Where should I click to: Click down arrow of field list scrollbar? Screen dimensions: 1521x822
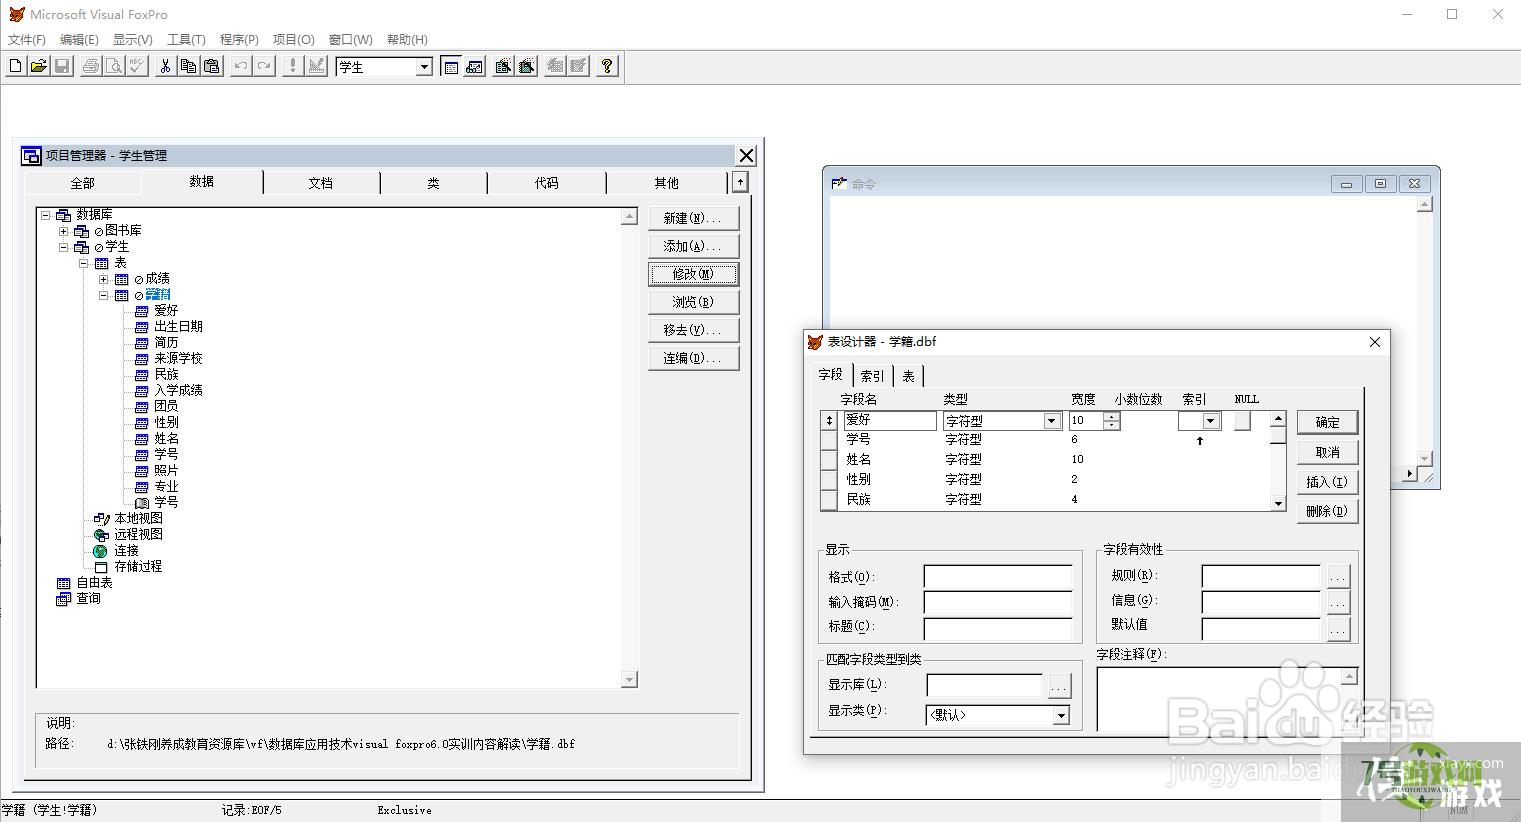click(x=1278, y=504)
